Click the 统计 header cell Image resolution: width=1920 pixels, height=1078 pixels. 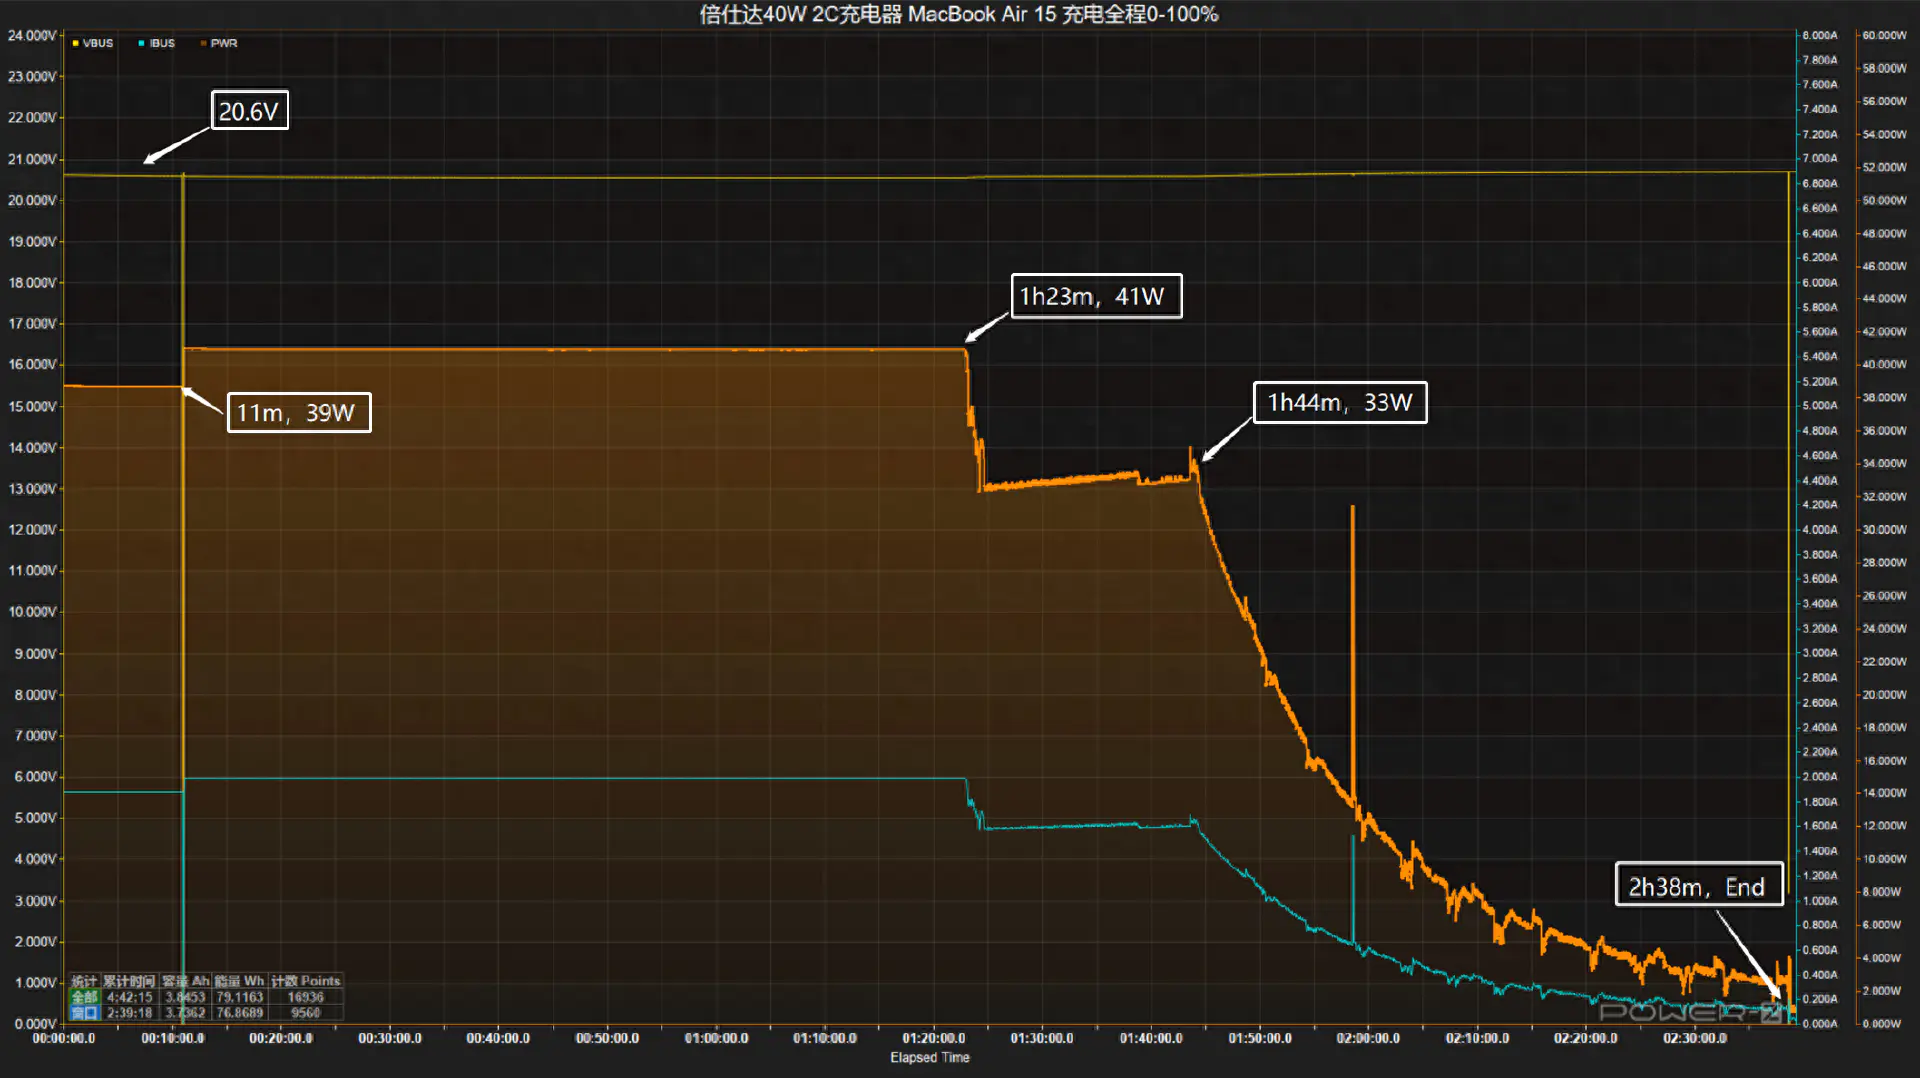tap(84, 981)
